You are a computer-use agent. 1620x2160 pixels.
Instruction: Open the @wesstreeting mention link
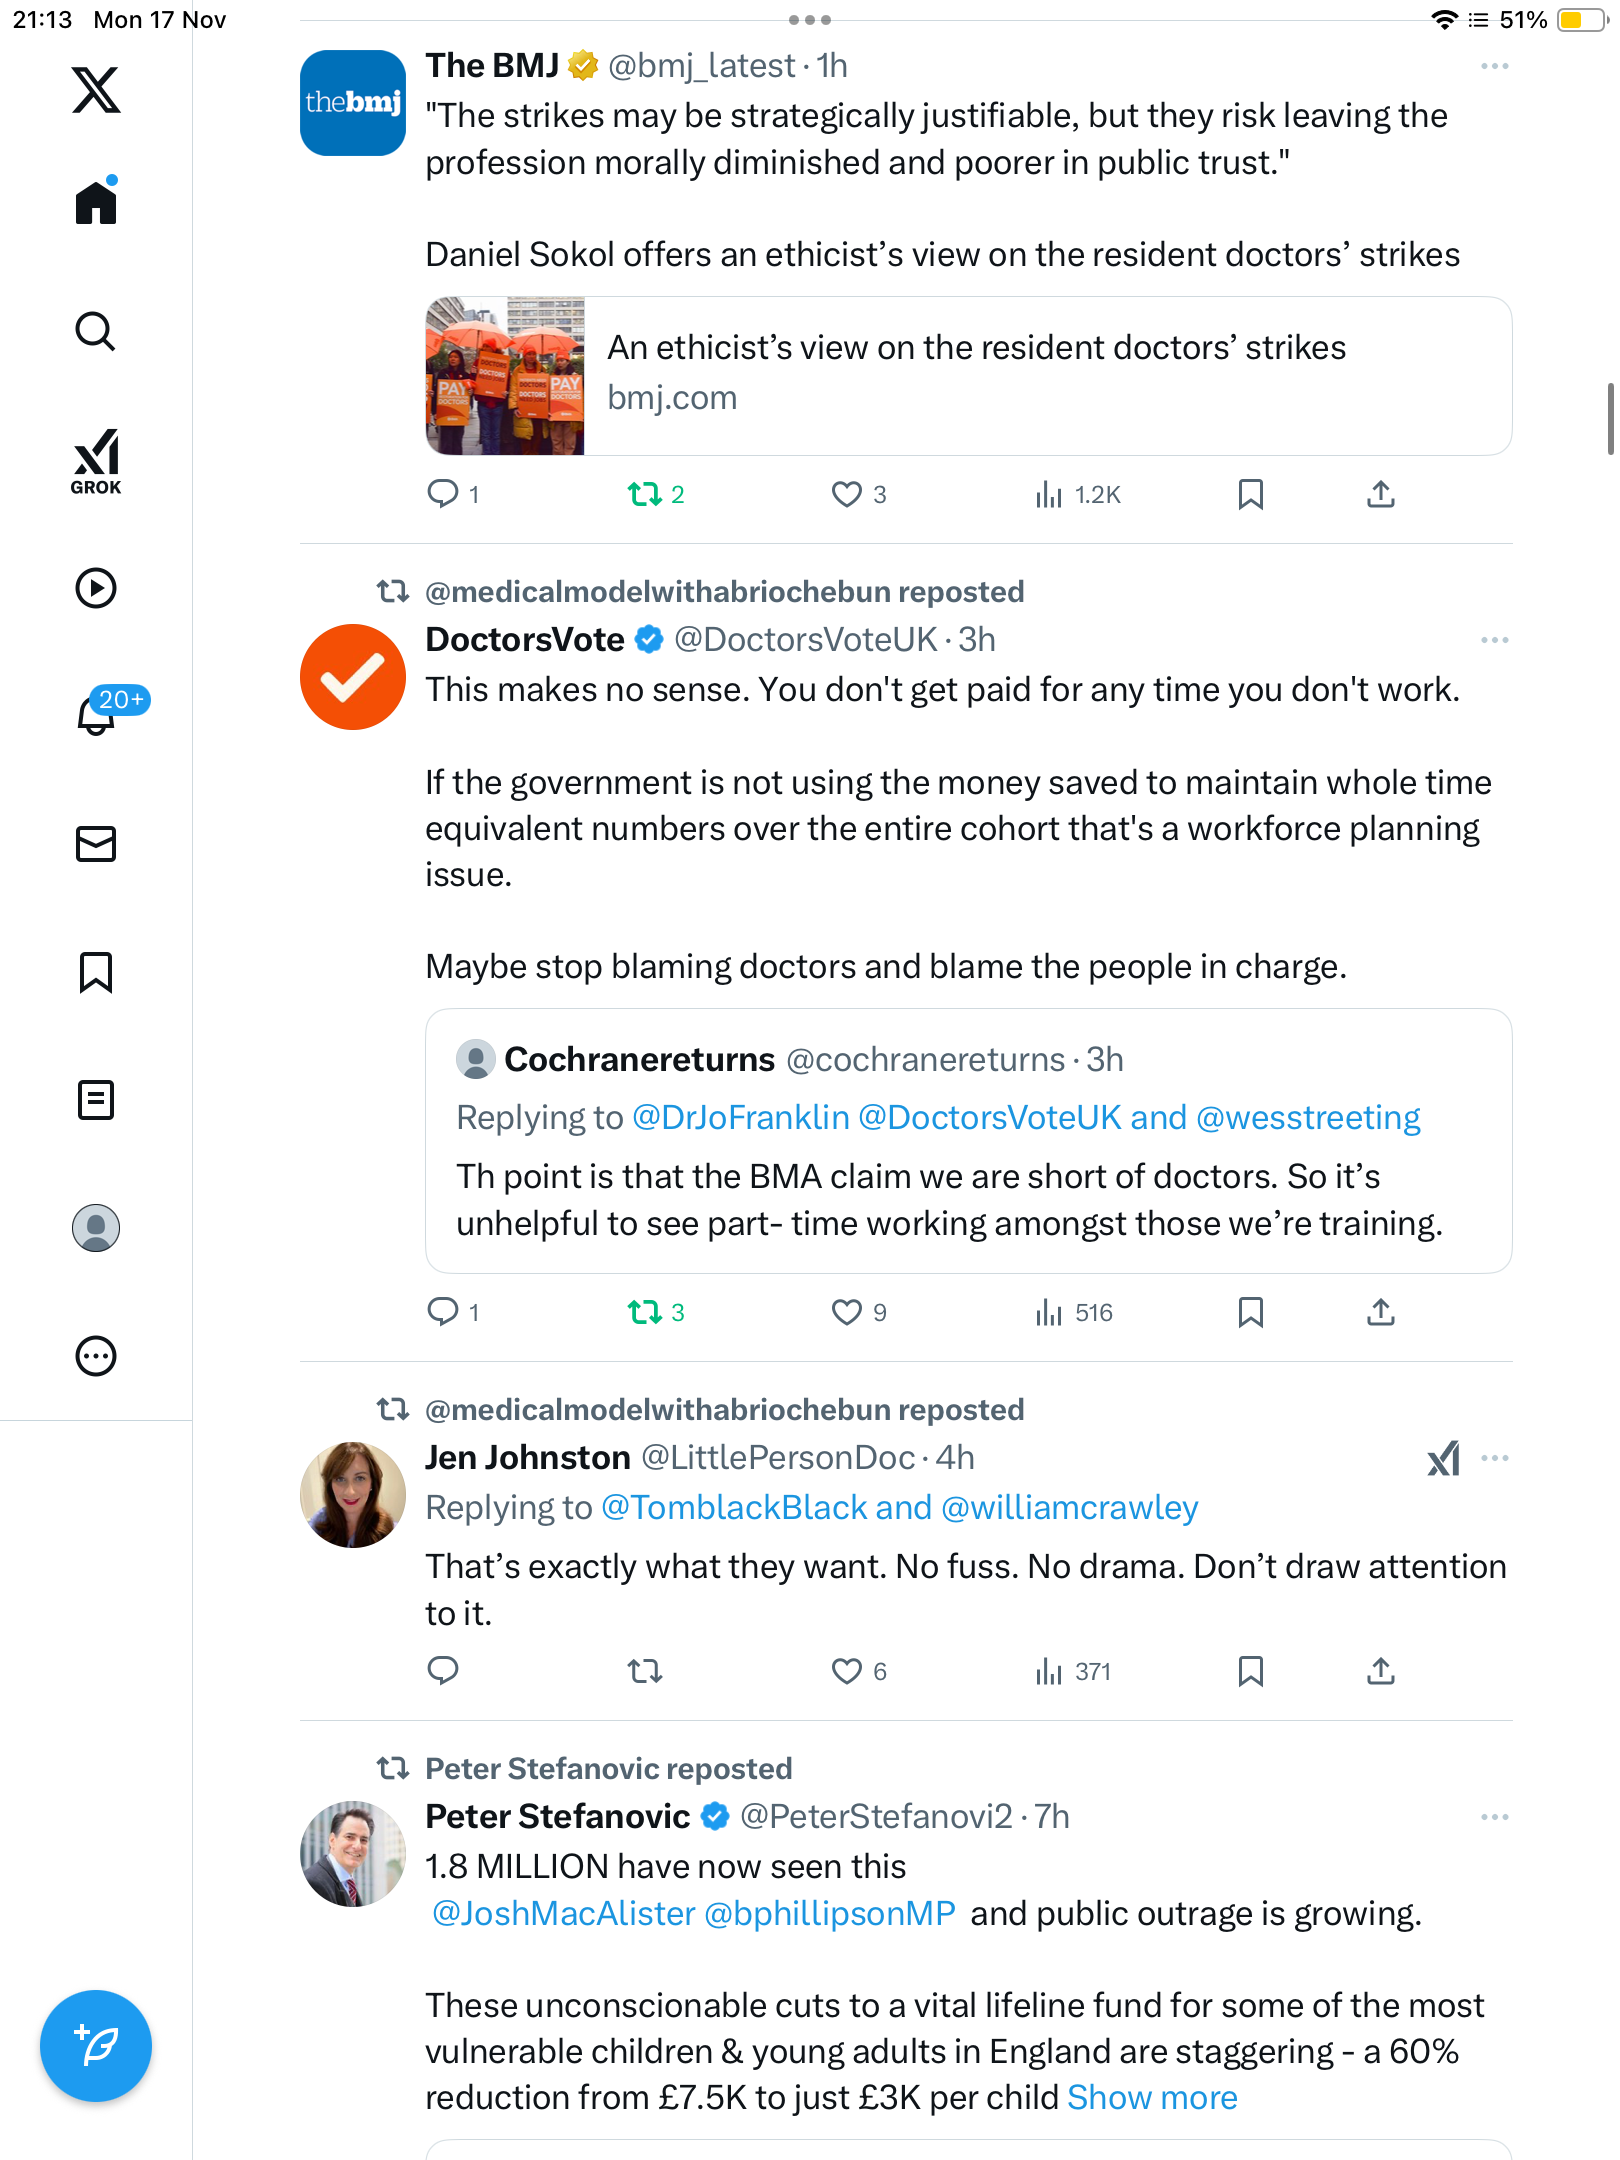click(x=1308, y=1118)
